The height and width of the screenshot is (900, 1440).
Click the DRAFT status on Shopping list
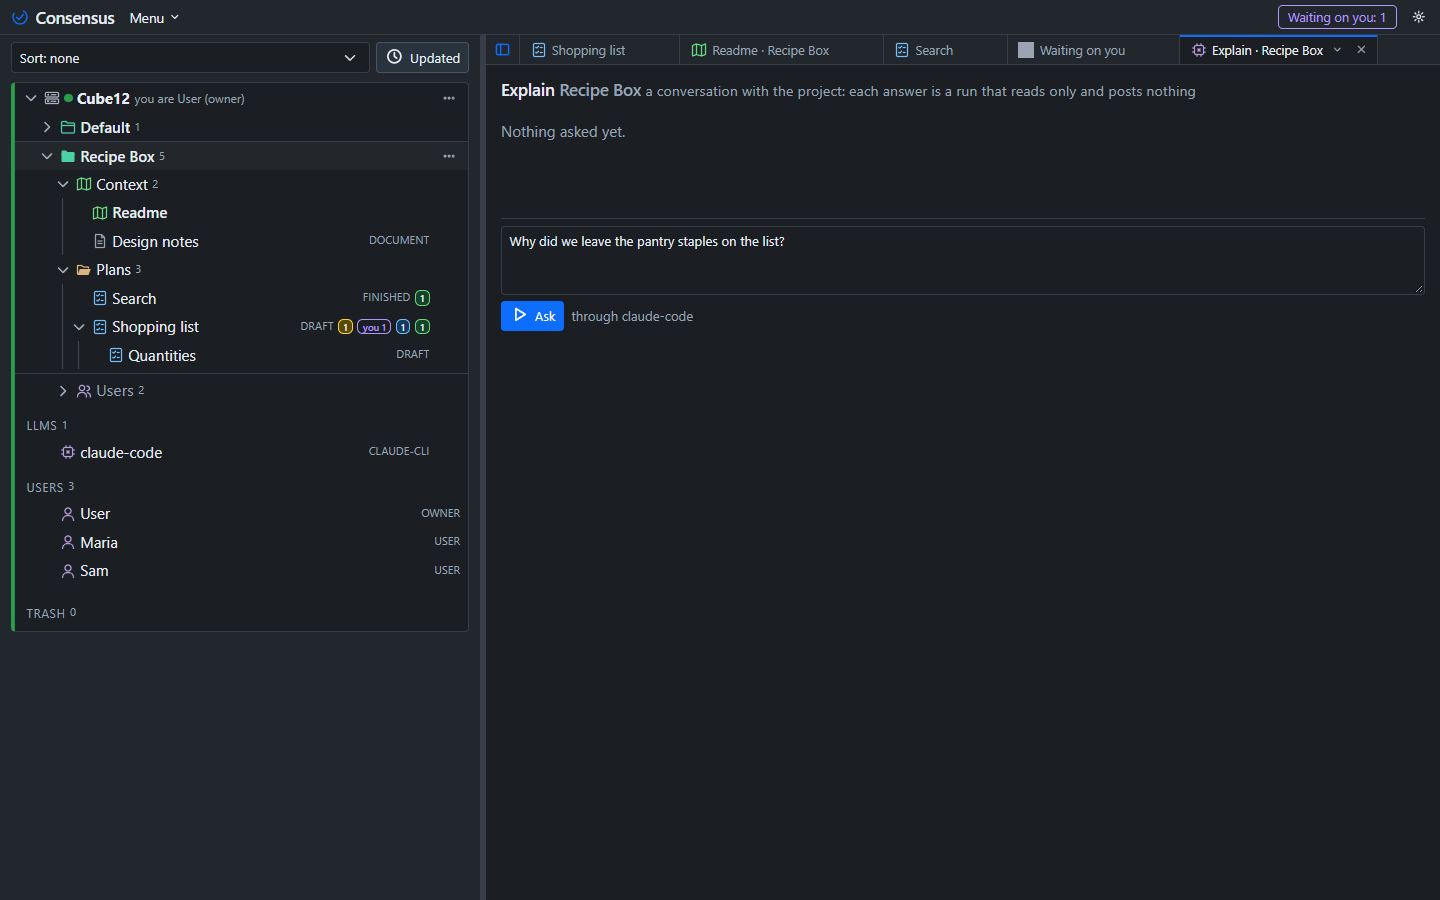click(x=317, y=326)
